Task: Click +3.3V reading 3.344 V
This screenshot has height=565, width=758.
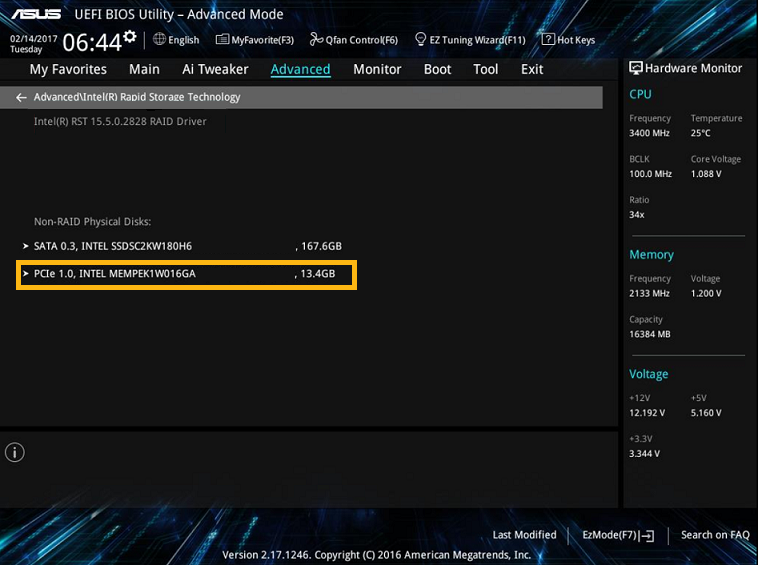Action: pos(644,453)
